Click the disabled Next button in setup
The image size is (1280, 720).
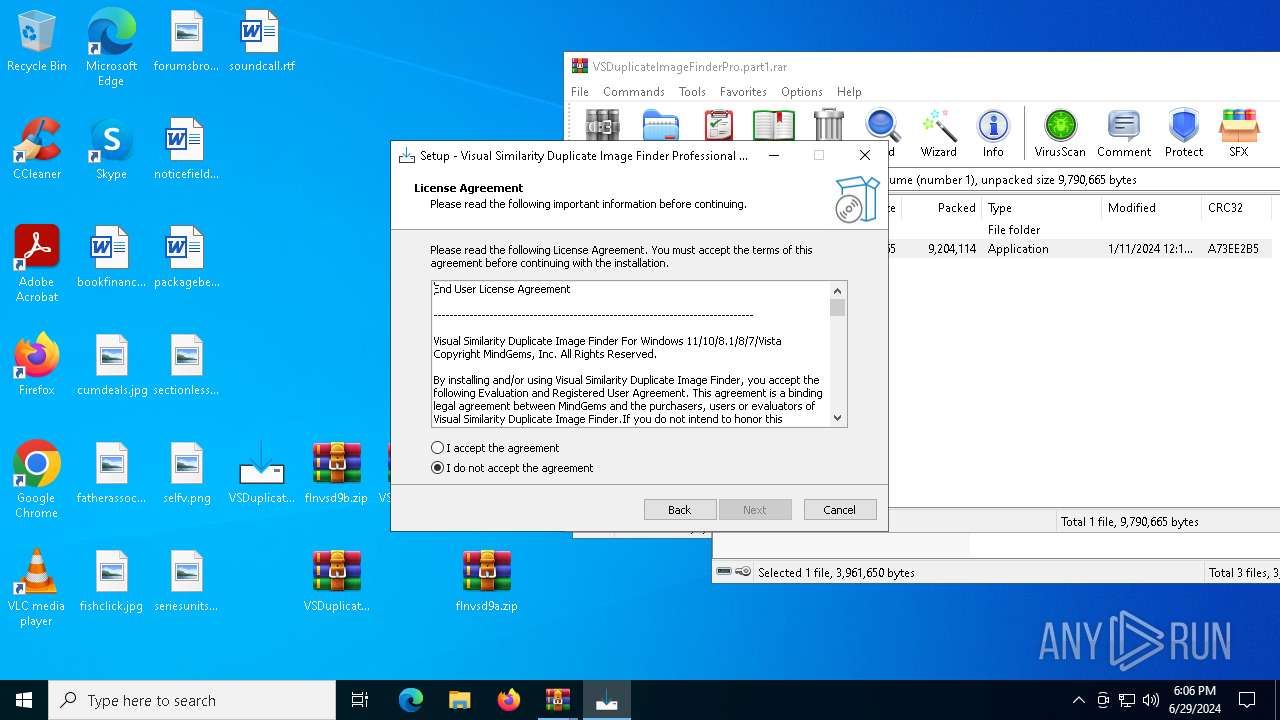click(x=755, y=510)
